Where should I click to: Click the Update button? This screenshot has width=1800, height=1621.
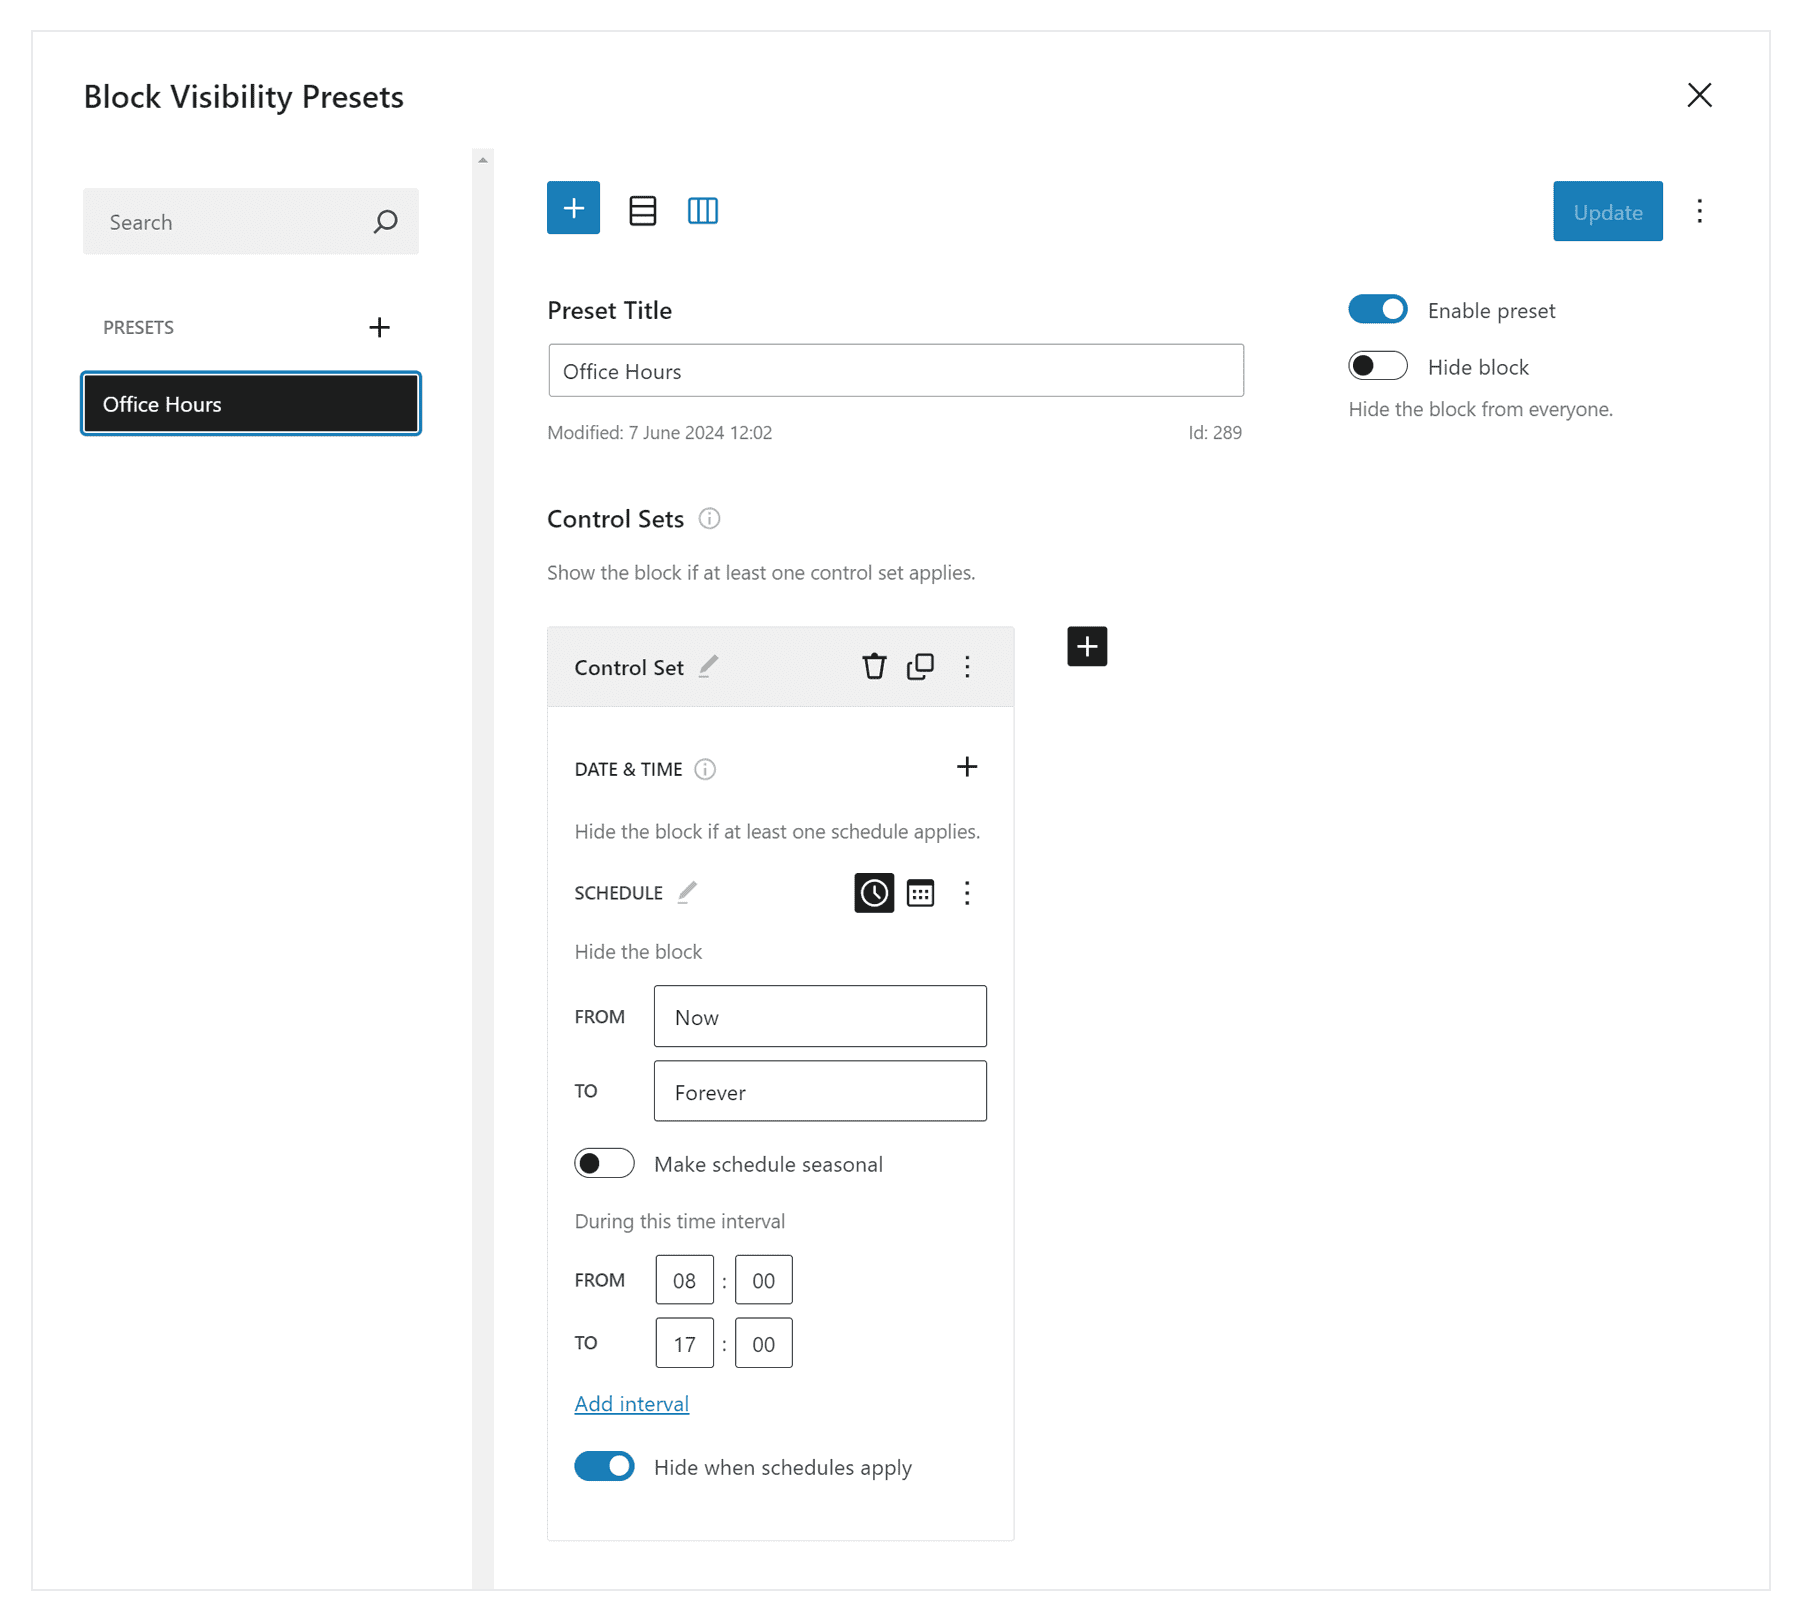click(1607, 211)
